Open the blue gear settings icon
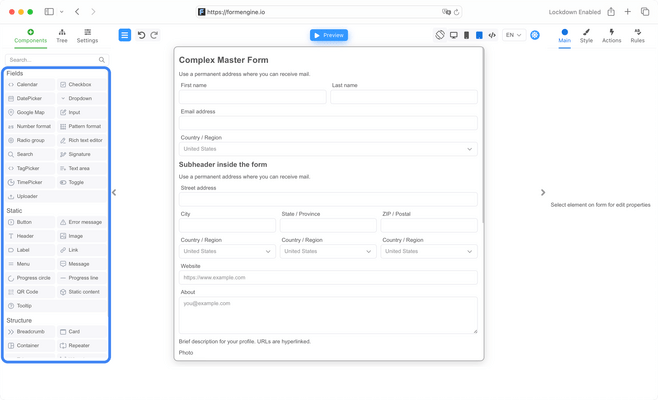Screen dimensions: 658x400 point(535,35)
